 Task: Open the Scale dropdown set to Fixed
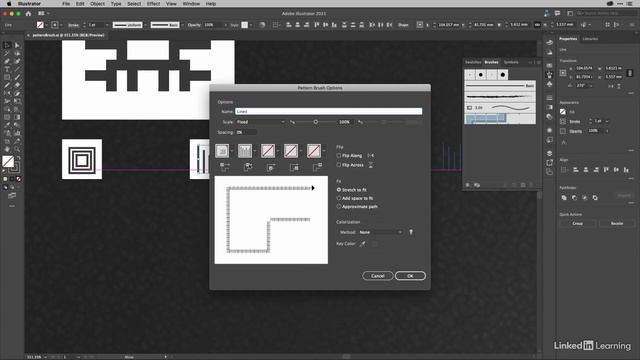(x=260, y=122)
